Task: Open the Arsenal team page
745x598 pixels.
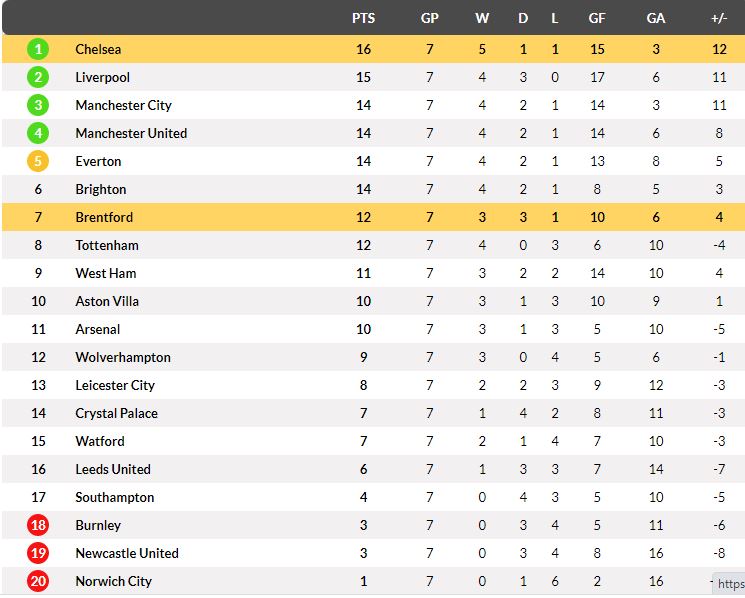Action: 98,329
